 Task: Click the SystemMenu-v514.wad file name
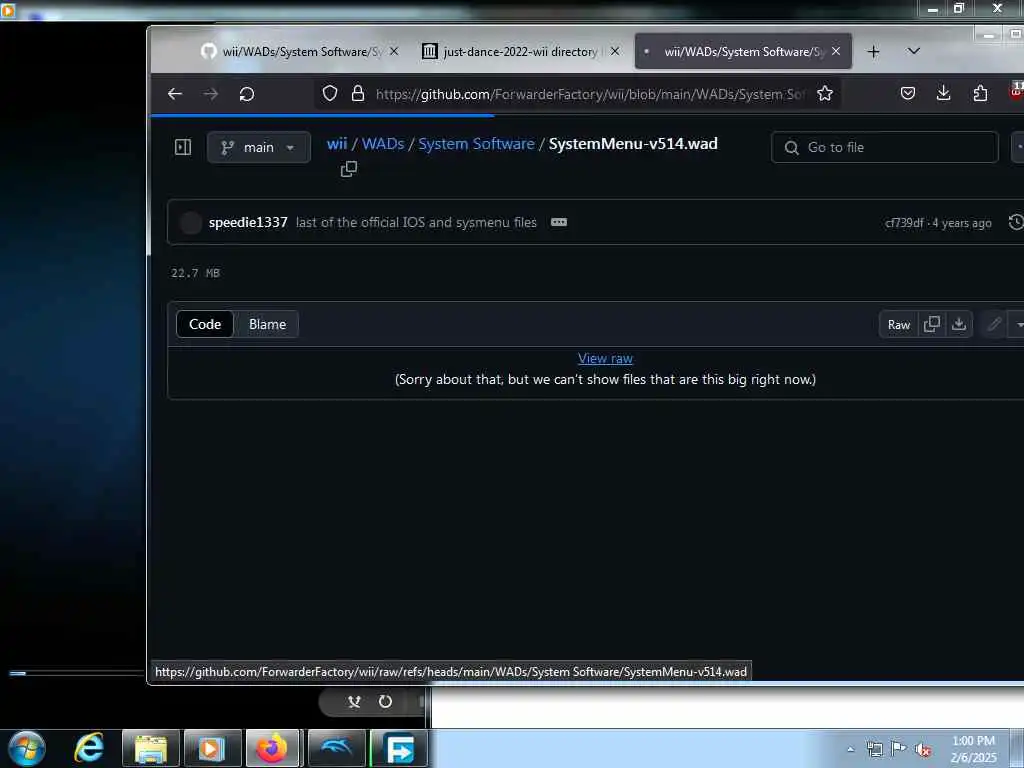pos(633,144)
